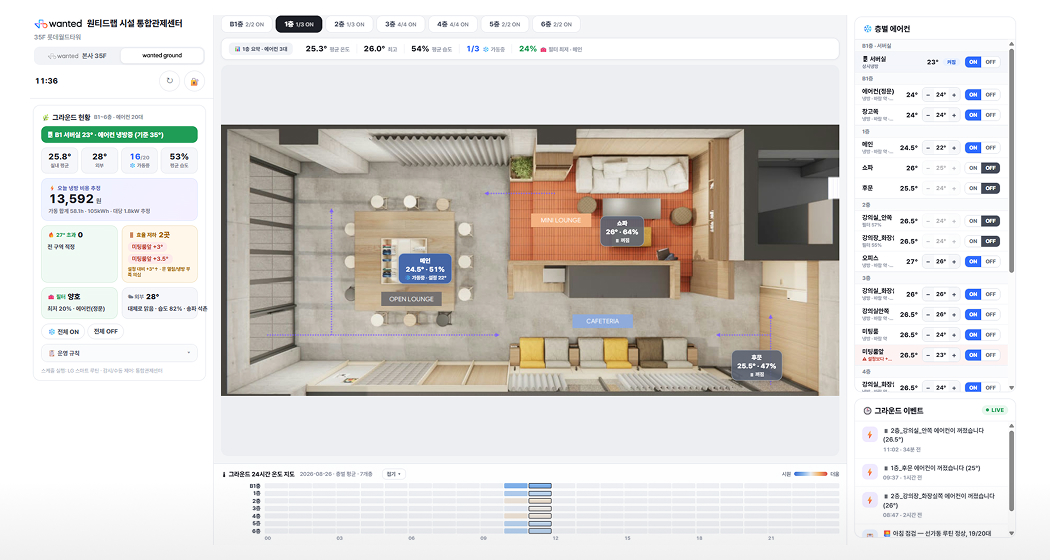The height and width of the screenshot is (560, 1050).
Task: Open the 4층 floor tab
Action: click(x=453, y=24)
